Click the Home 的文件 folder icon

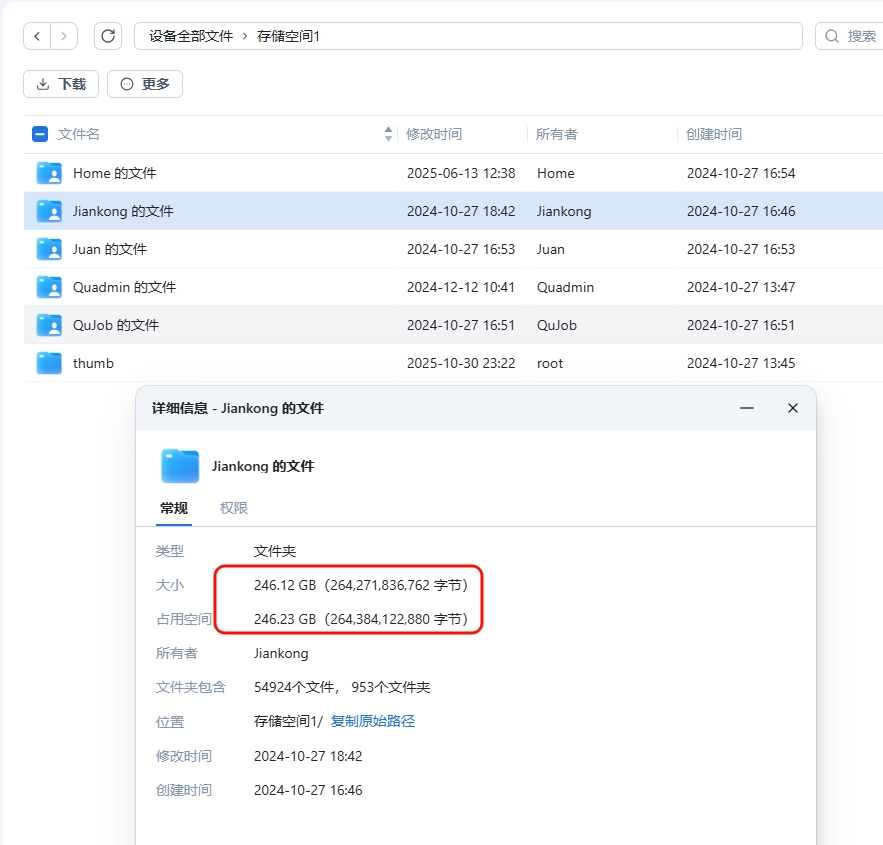(x=49, y=173)
